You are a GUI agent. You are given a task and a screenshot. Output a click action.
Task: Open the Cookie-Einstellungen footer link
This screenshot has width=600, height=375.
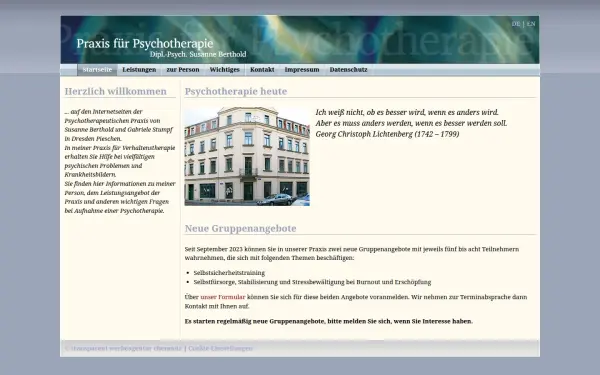pos(220,348)
